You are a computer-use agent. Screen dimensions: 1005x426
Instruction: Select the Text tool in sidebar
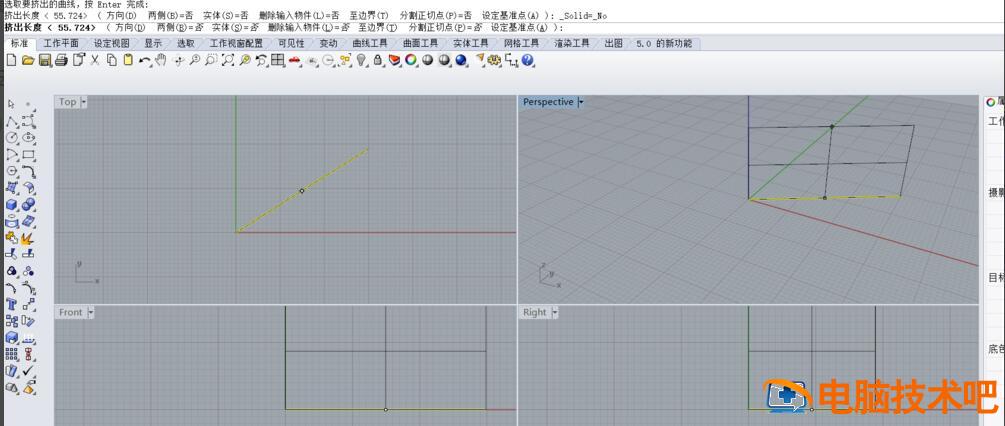pyautogui.click(x=11, y=304)
